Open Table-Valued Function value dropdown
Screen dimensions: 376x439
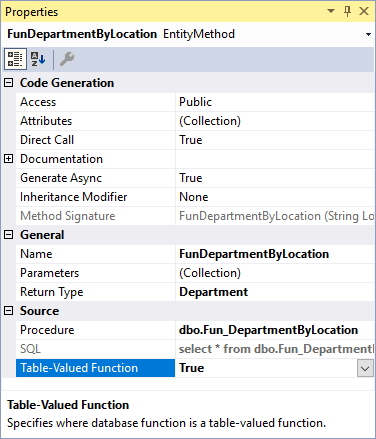(365, 368)
